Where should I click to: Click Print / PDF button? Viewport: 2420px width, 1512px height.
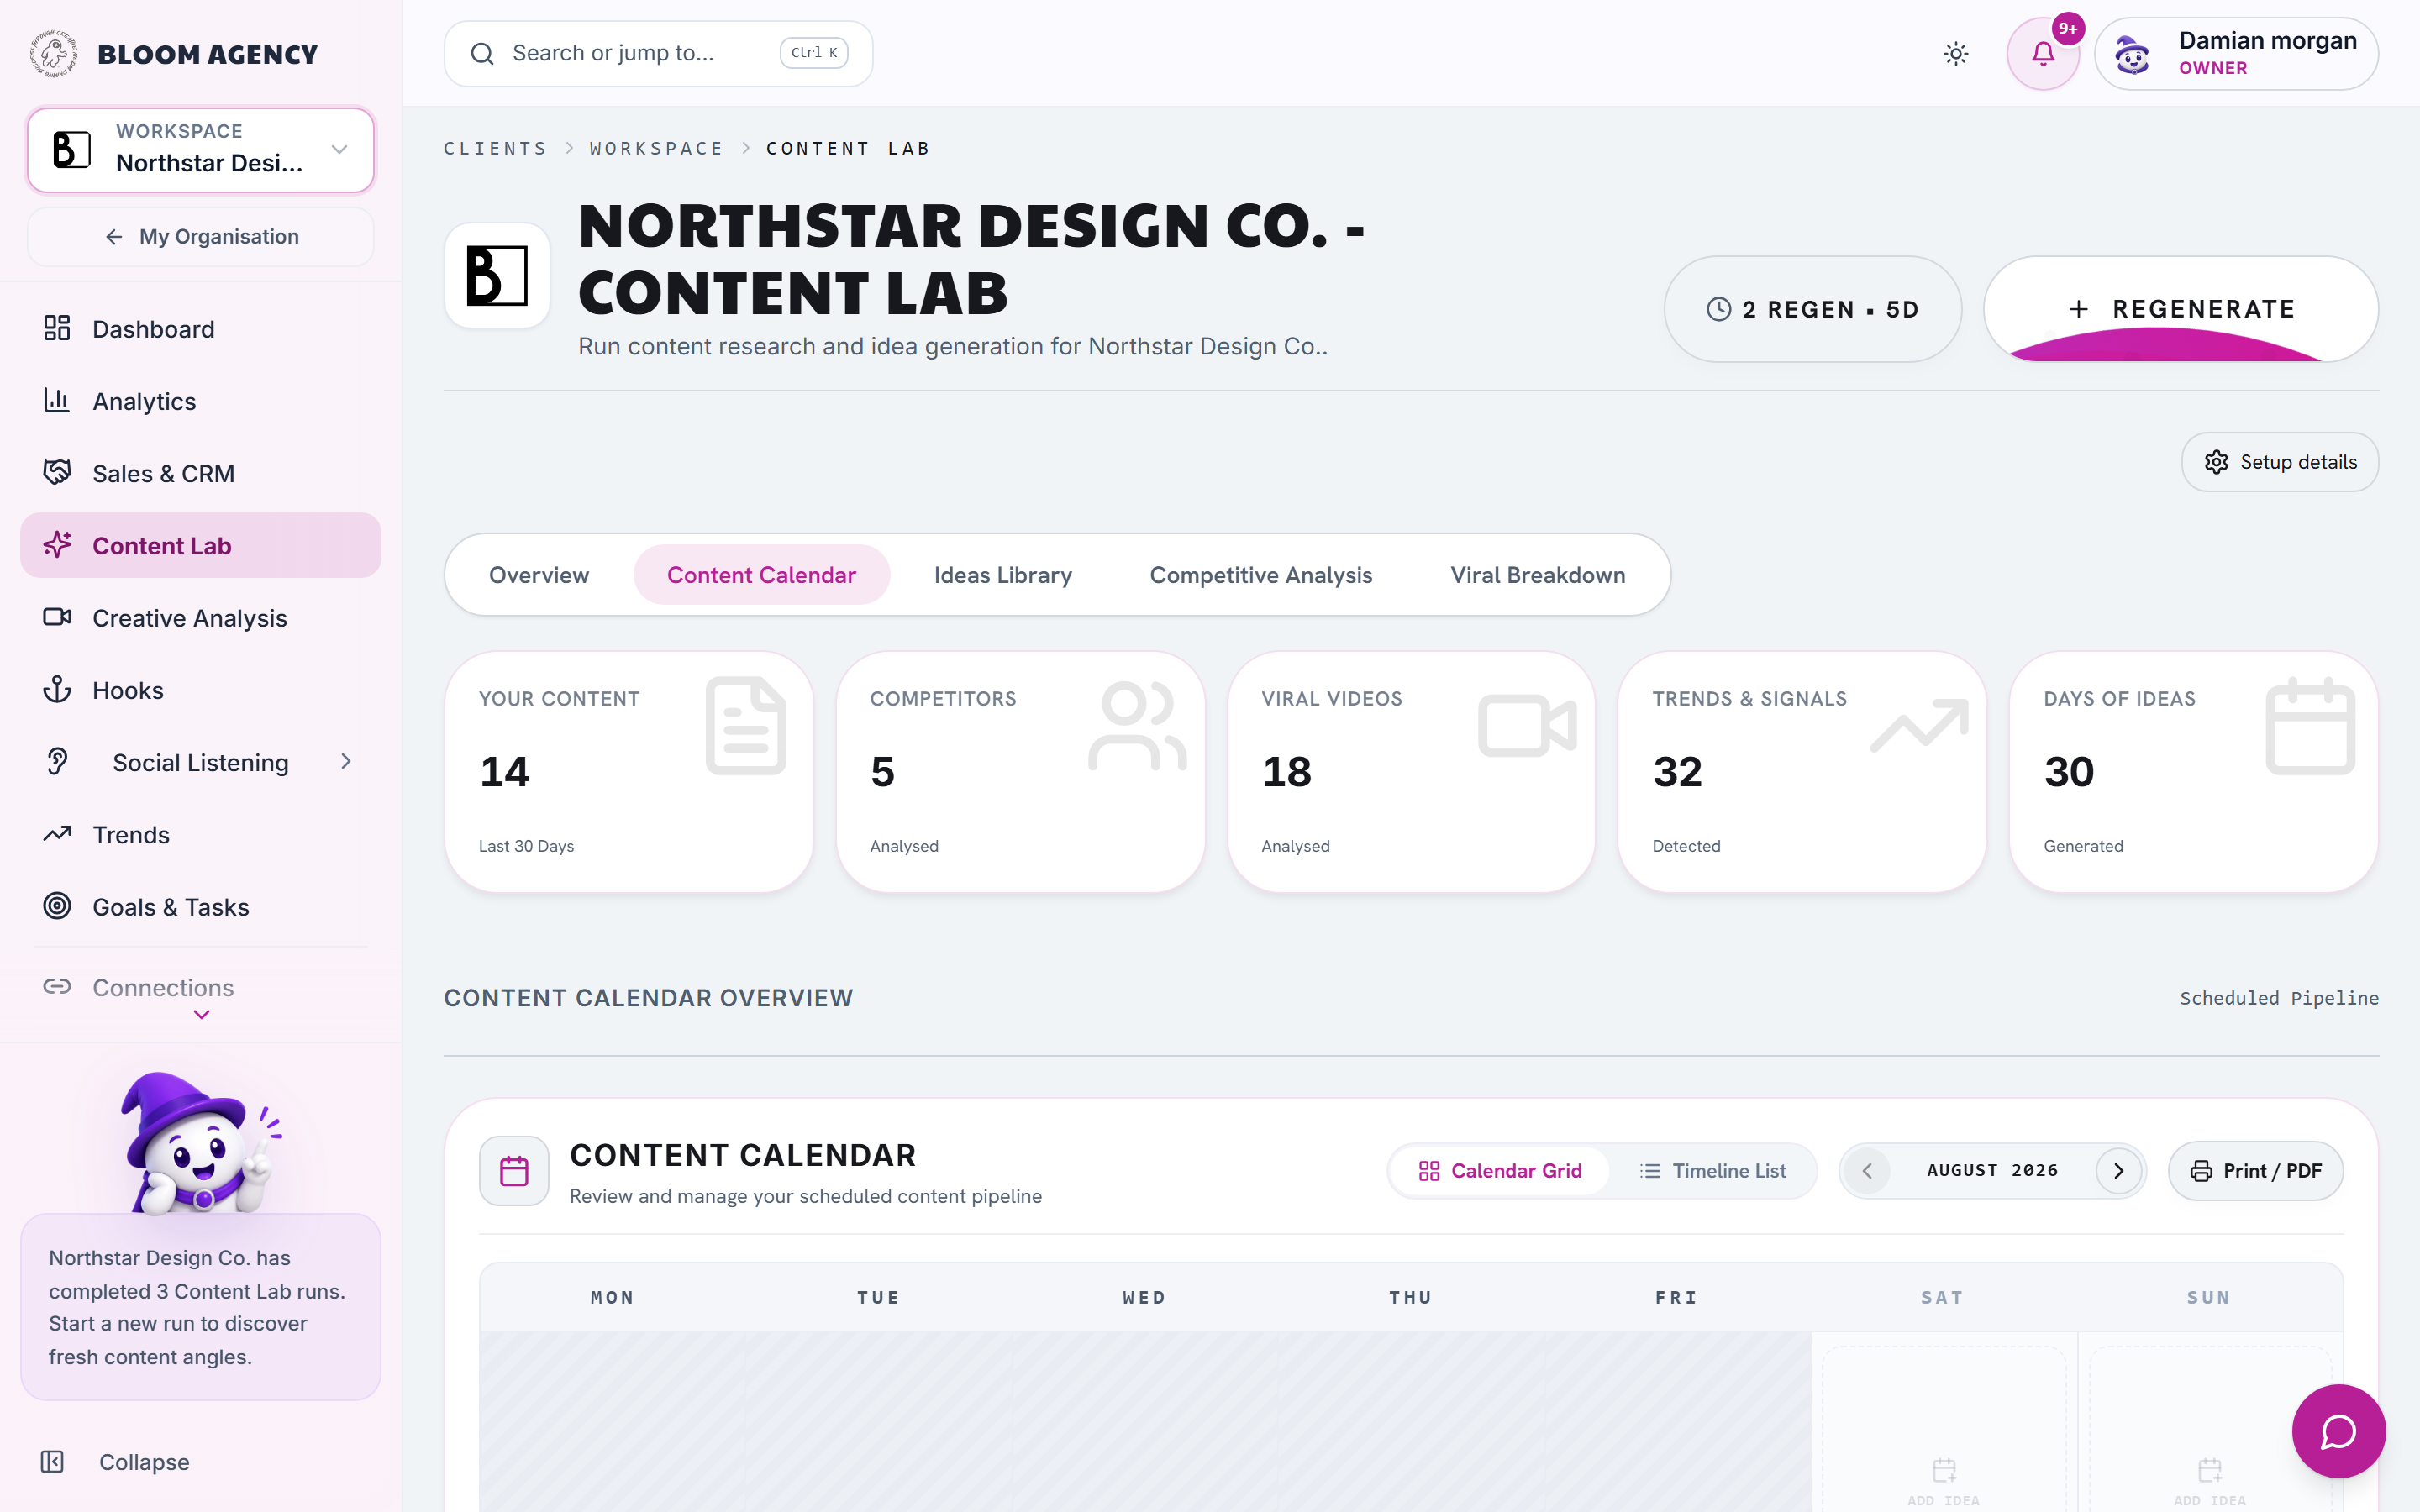click(2256, 1171)
